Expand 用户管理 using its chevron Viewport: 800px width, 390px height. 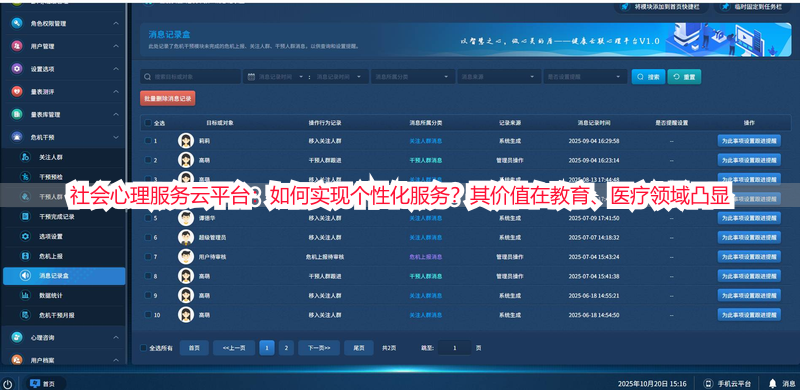tap(116, 46)
